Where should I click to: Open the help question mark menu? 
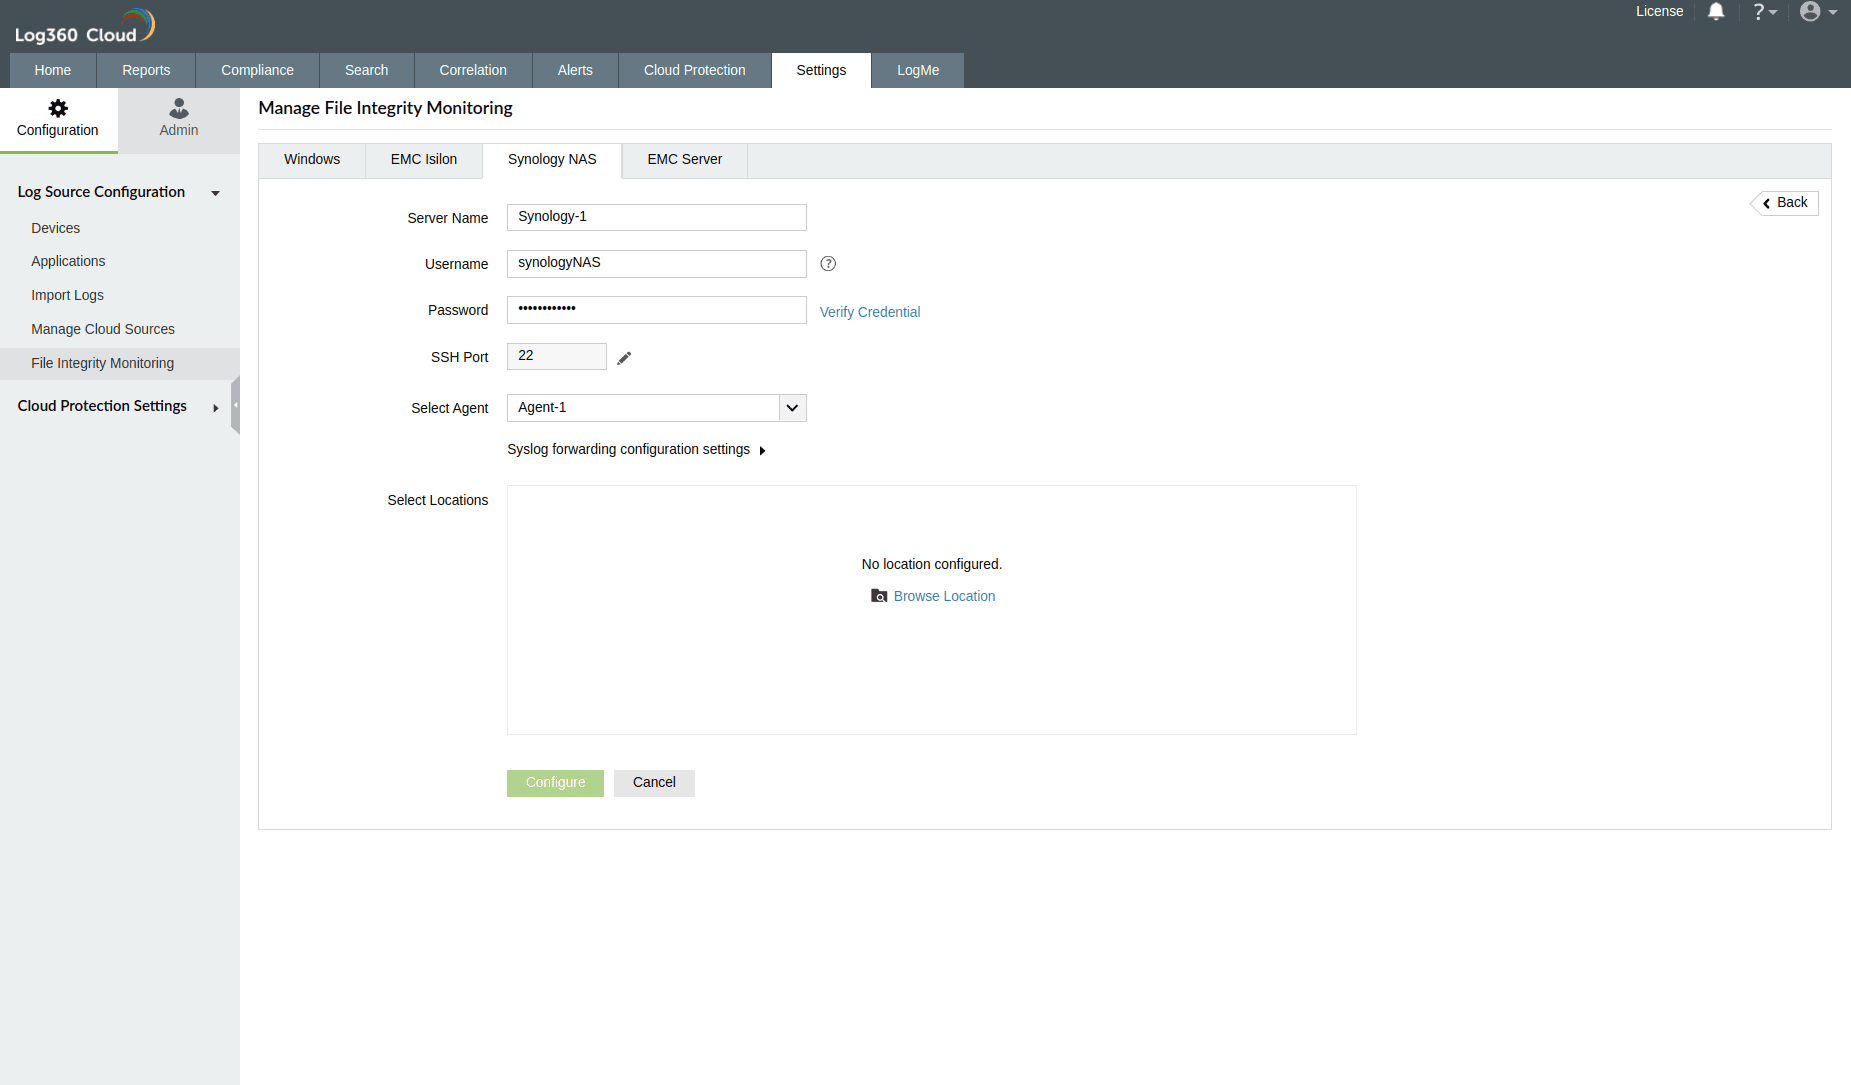1764,12
